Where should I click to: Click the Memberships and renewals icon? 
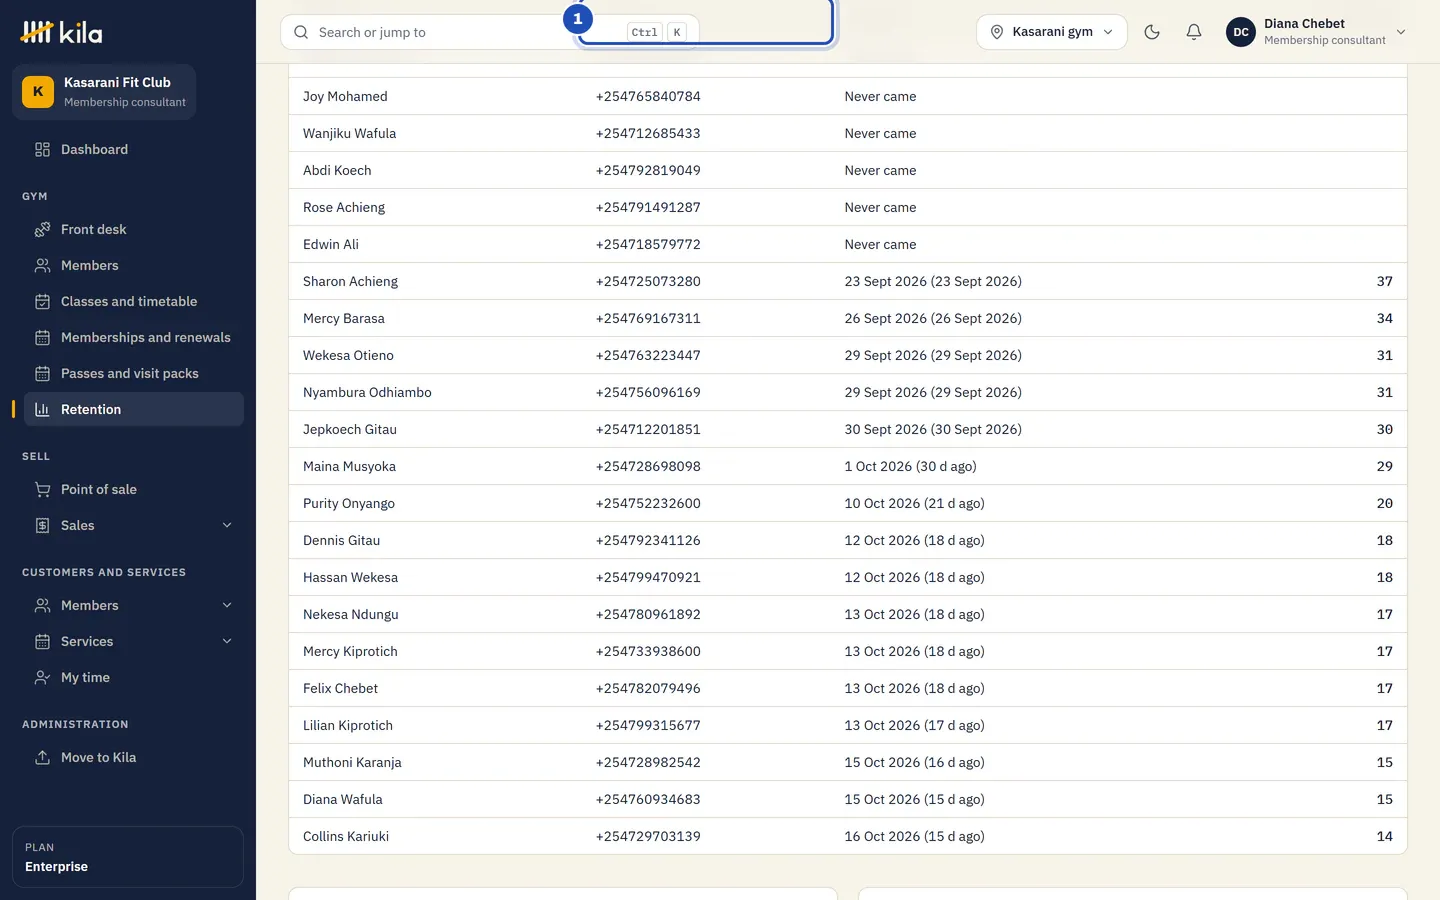pos(42,338)
